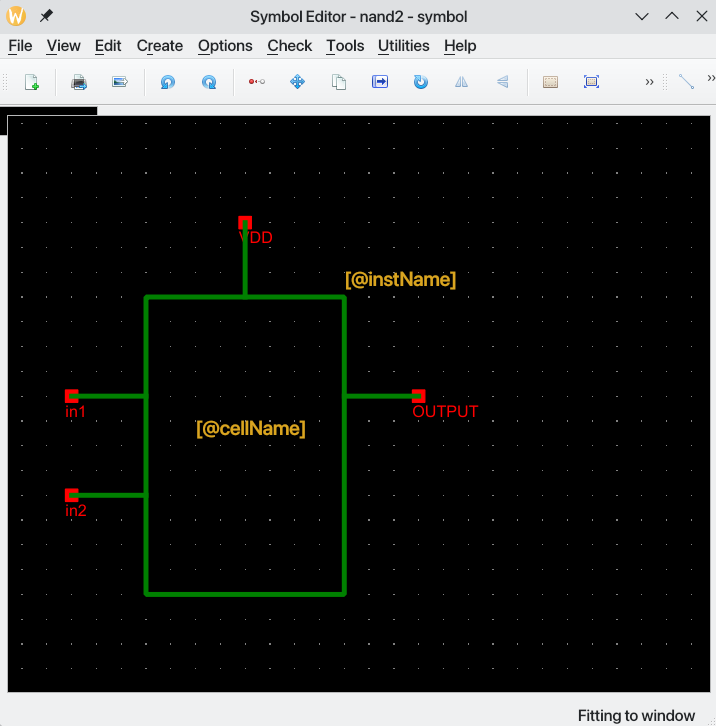Viewport: 716px width, 726px height.
Task: Click the redo arrow icon
Action: tap(209, 82)
